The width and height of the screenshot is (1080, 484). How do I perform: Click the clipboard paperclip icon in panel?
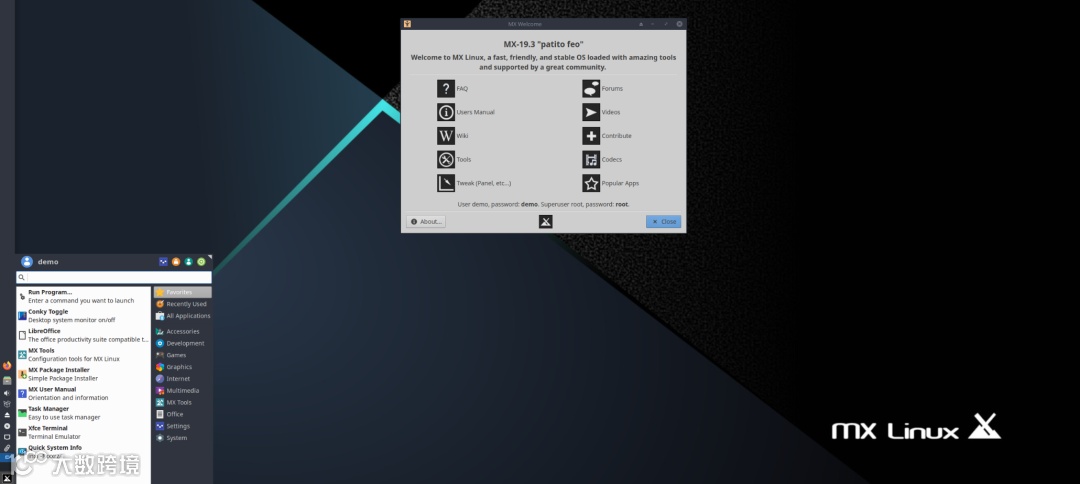pyautogui.click(x=7, y=448)
